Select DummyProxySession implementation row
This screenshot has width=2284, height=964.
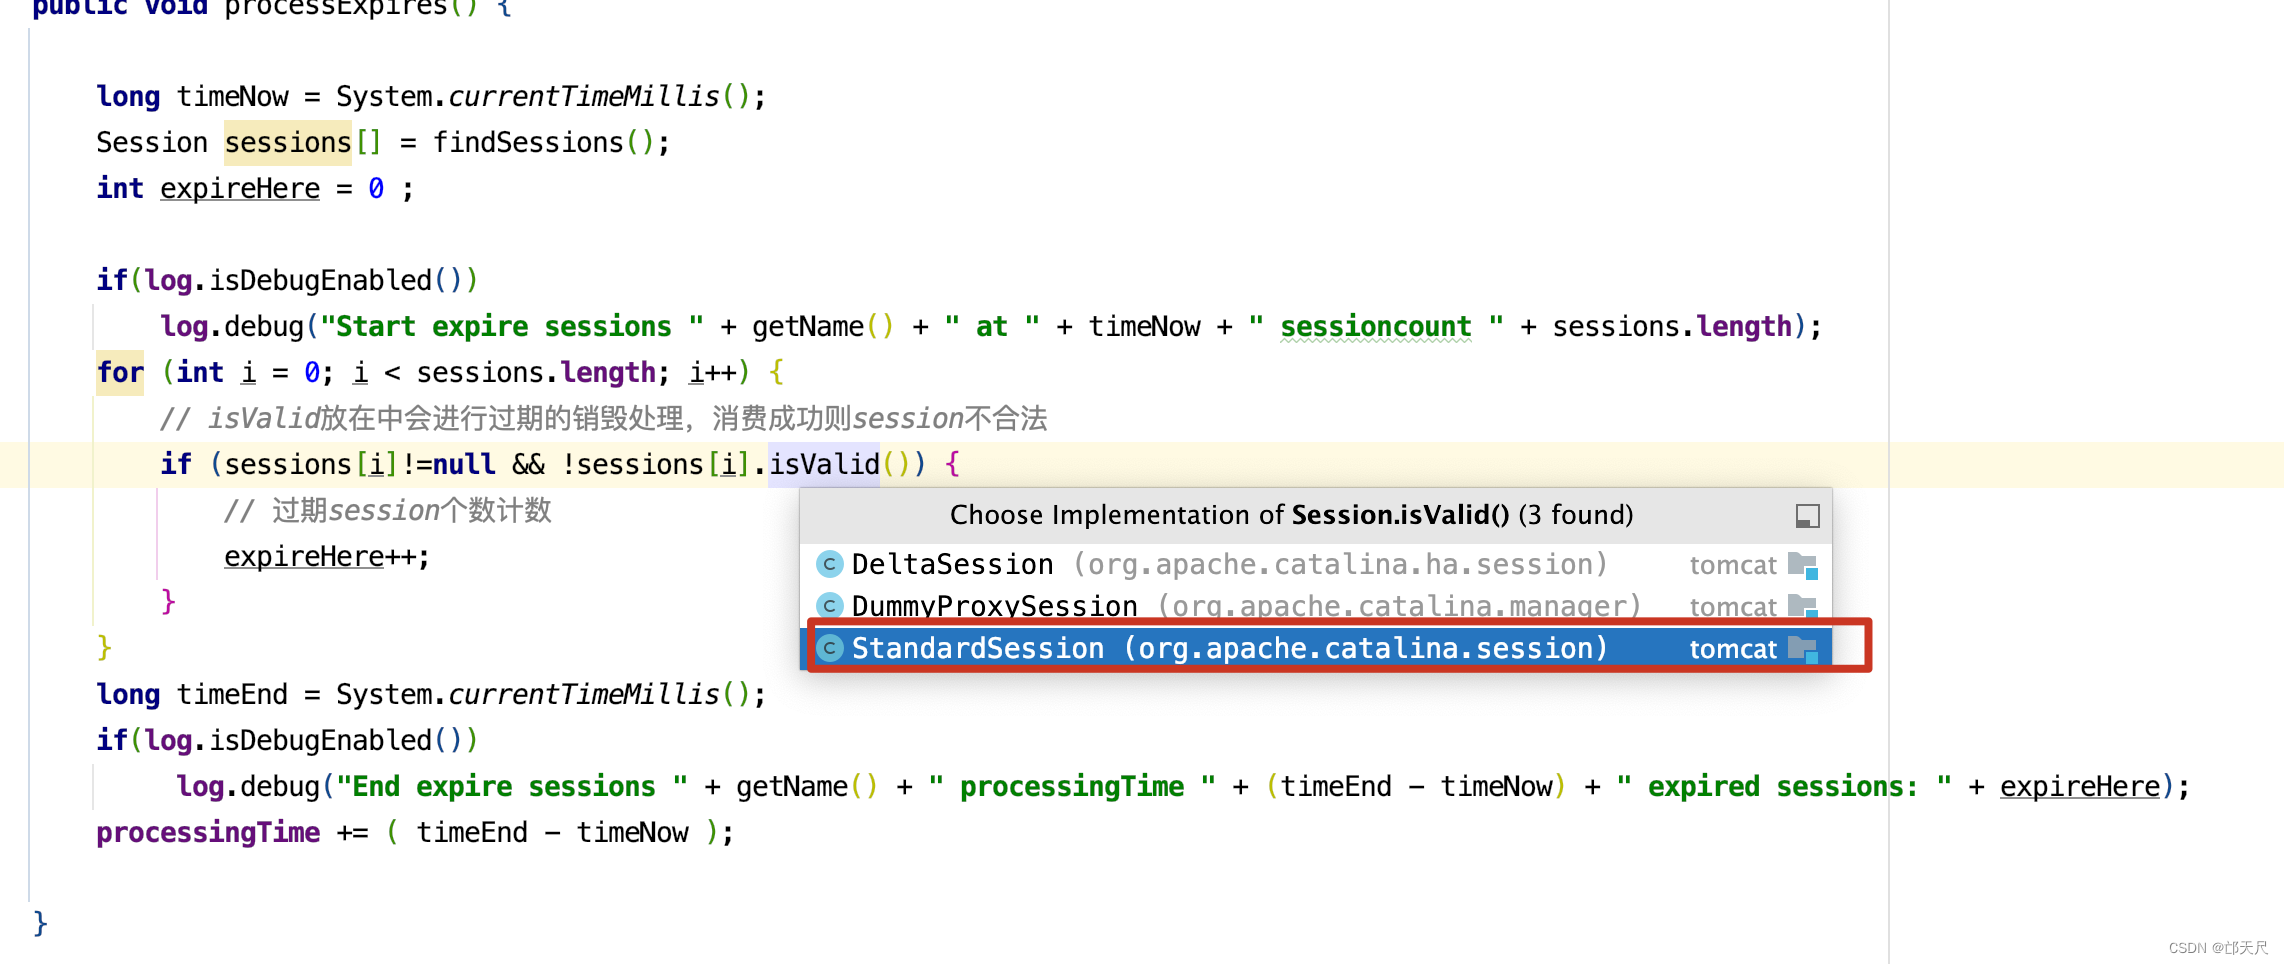coord(1316,606)
